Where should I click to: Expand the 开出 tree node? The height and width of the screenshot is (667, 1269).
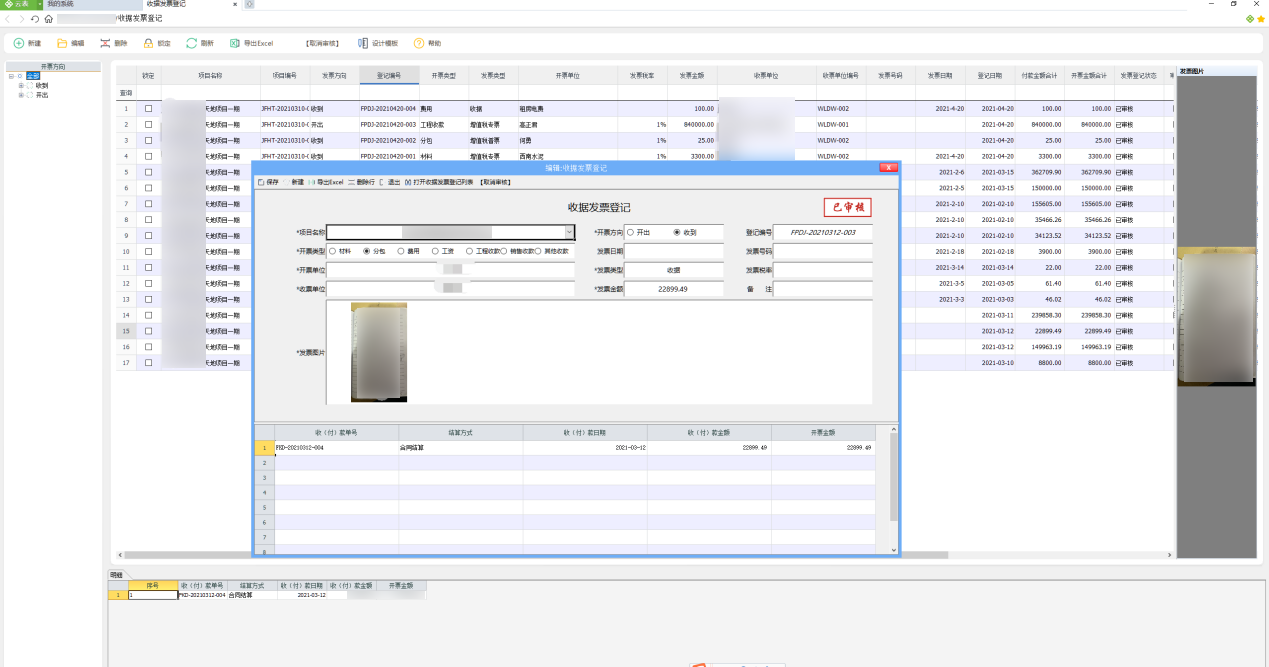tap(21, 95)
